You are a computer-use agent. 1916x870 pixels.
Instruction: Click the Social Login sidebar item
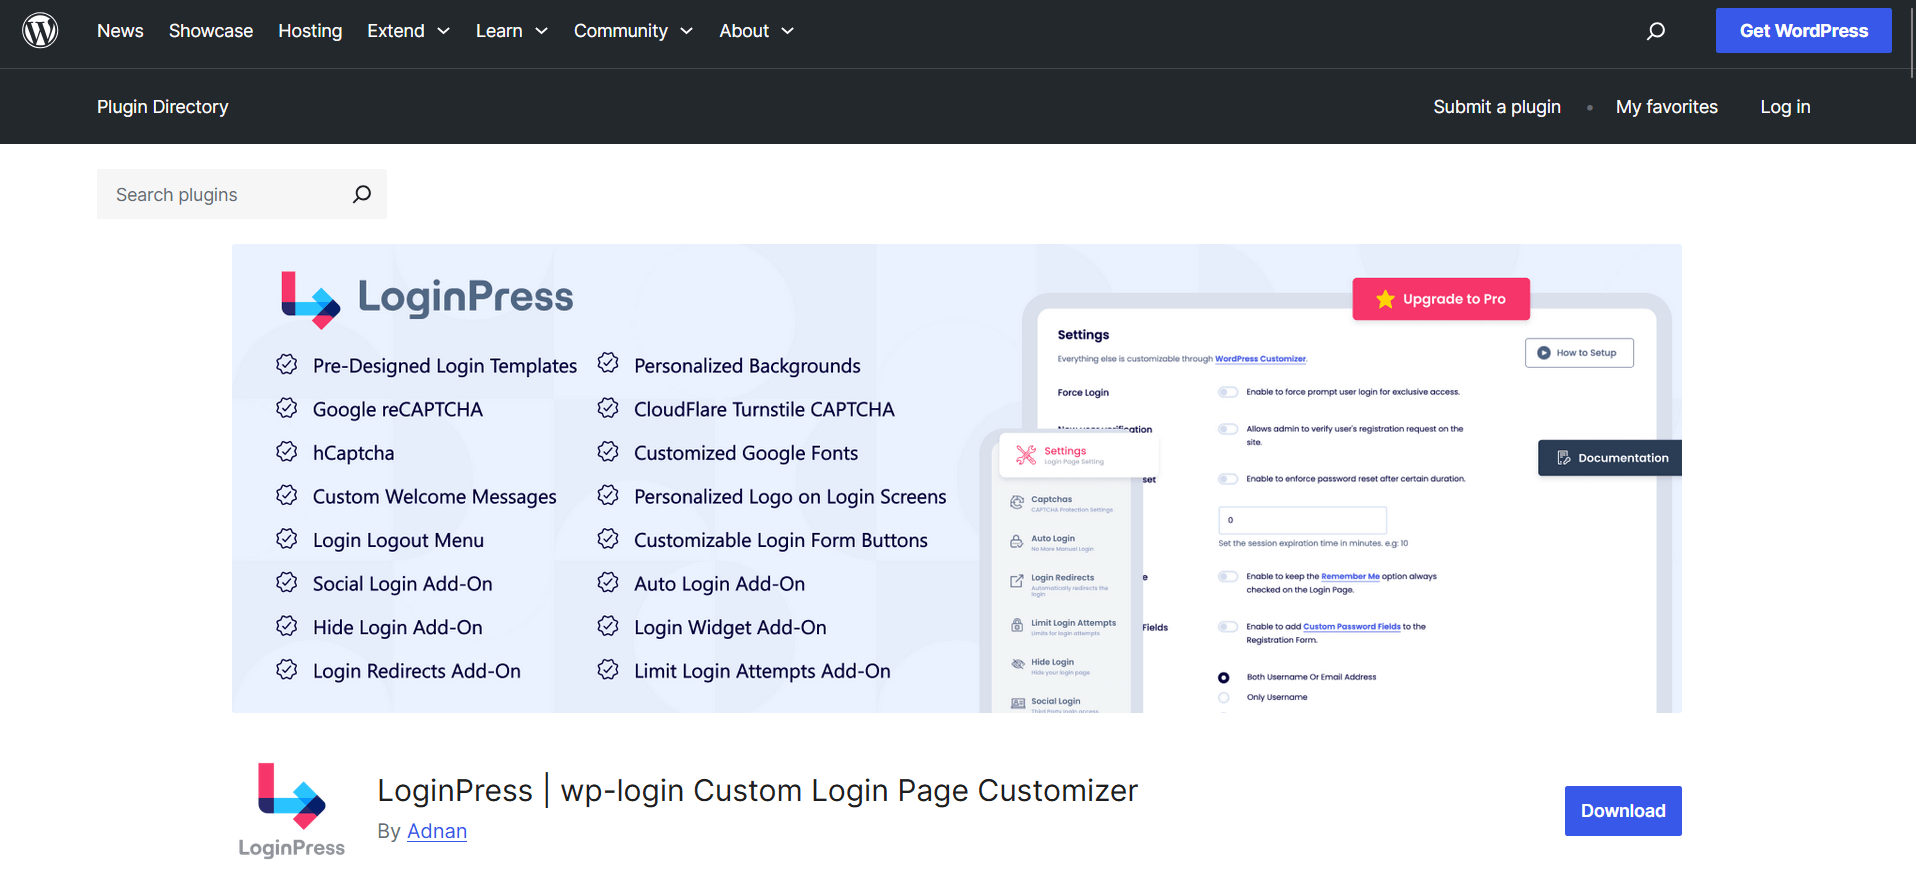[x=1055, y=704]
